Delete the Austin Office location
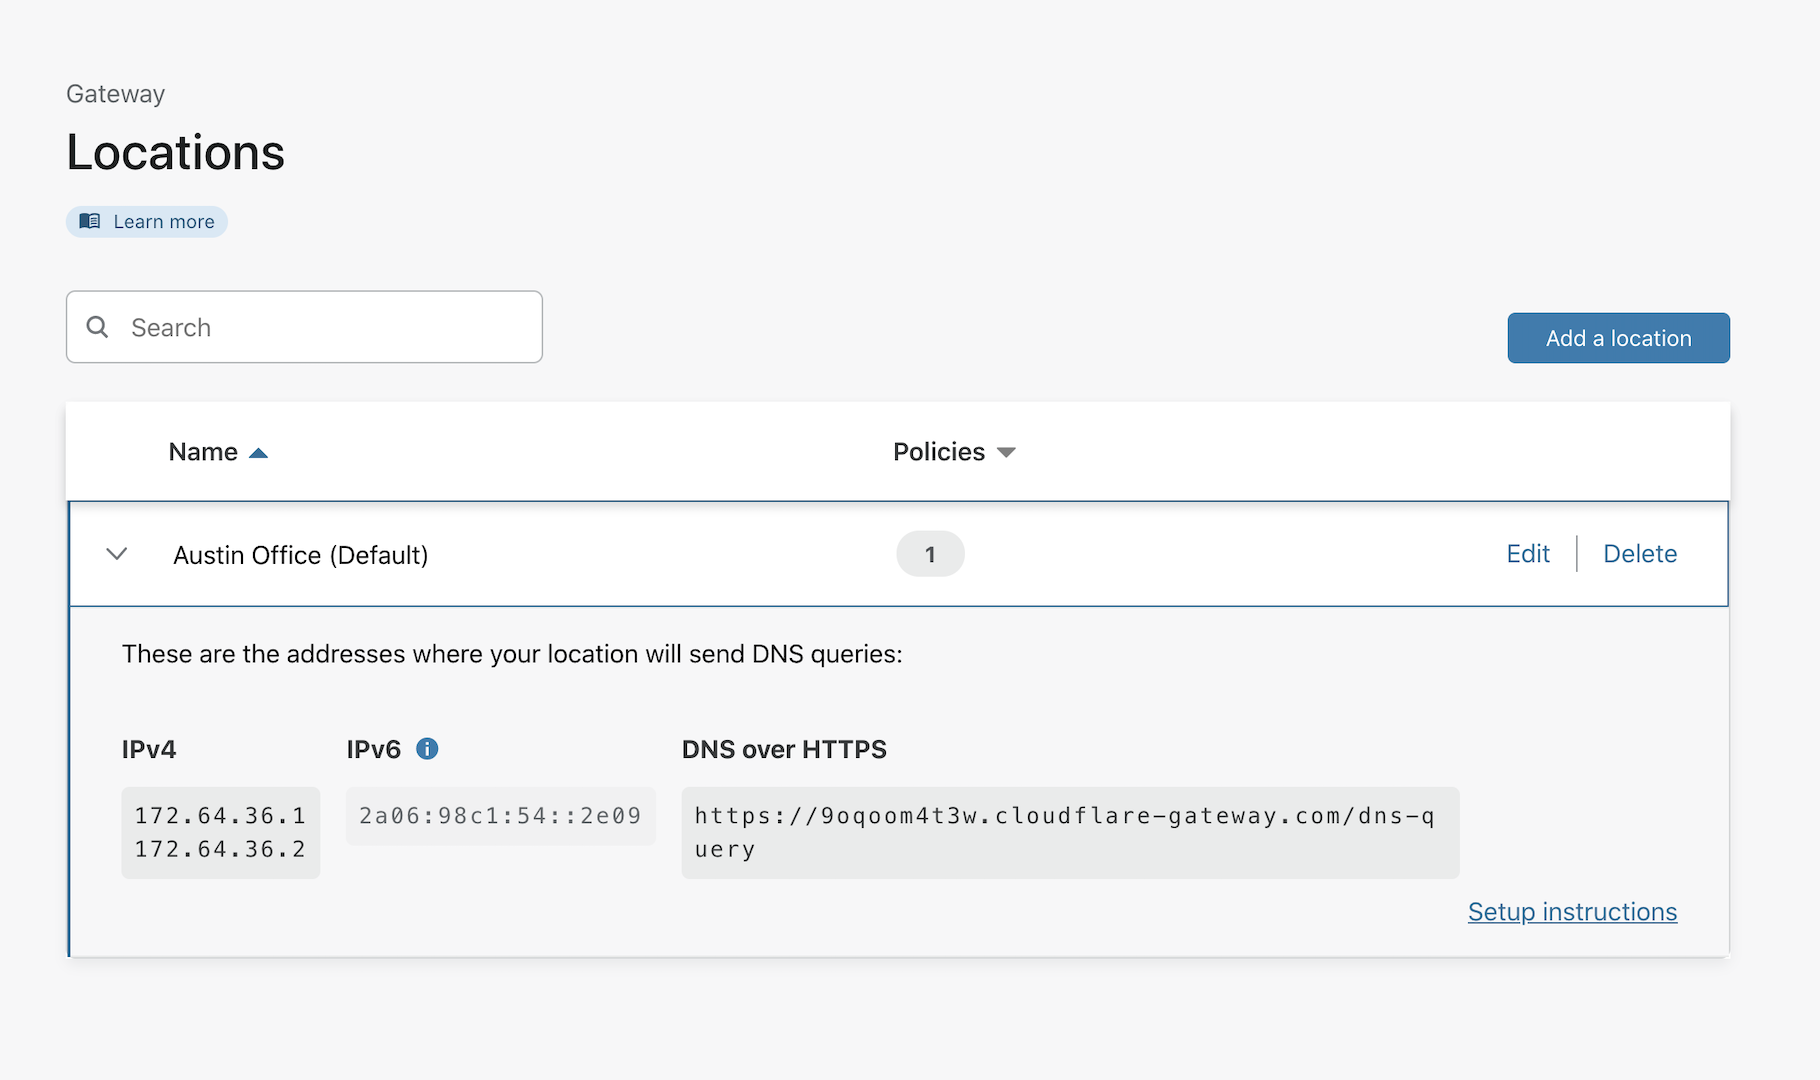This screenshot has height=1080, width=1820. click(1639, 554)
